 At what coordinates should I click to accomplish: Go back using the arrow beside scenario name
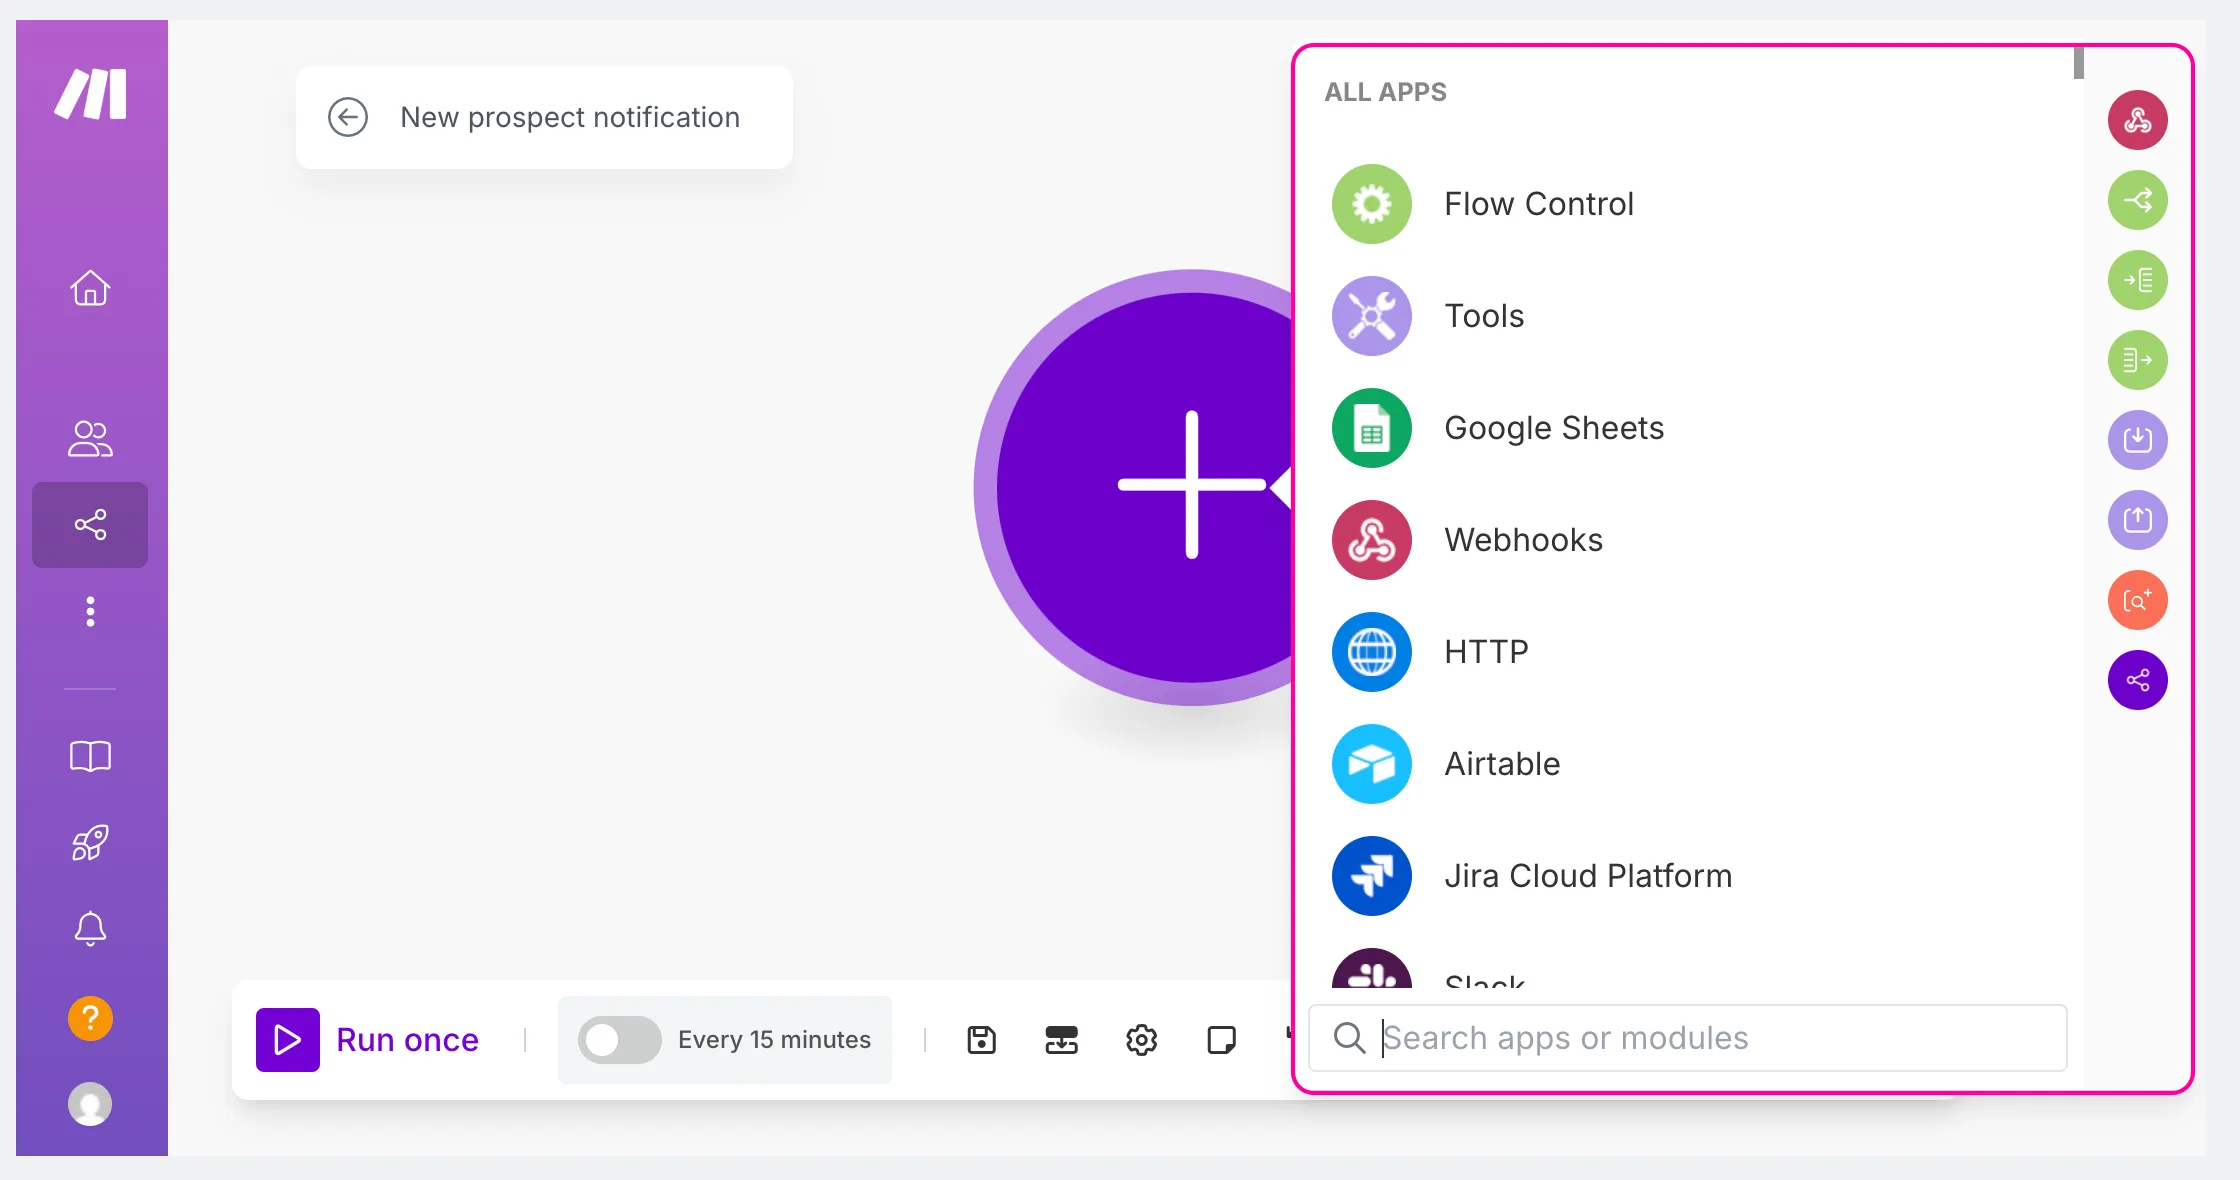point(348,117)
